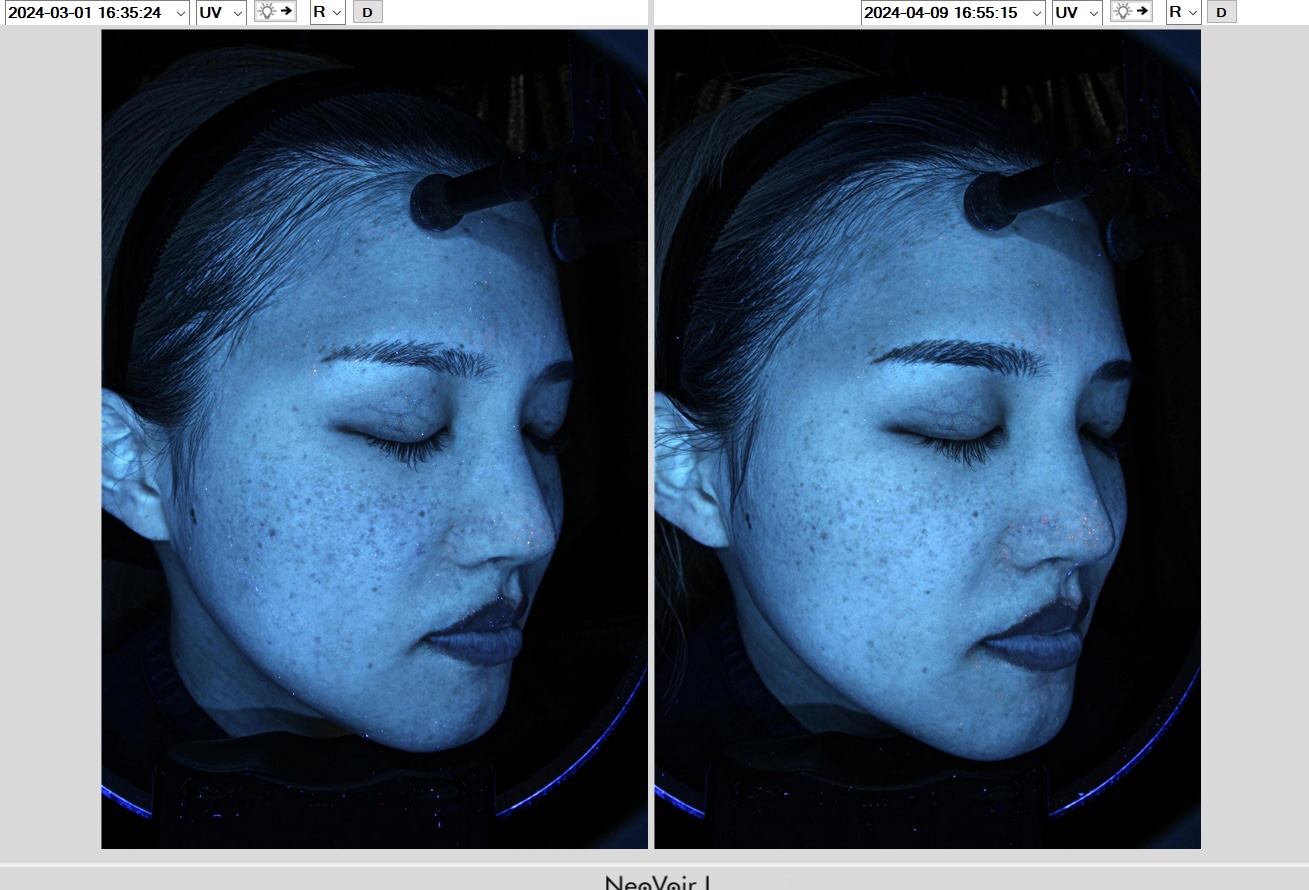1309x890 pixels.
Task: Select the right UV face image from April
Action: point(927,439)
